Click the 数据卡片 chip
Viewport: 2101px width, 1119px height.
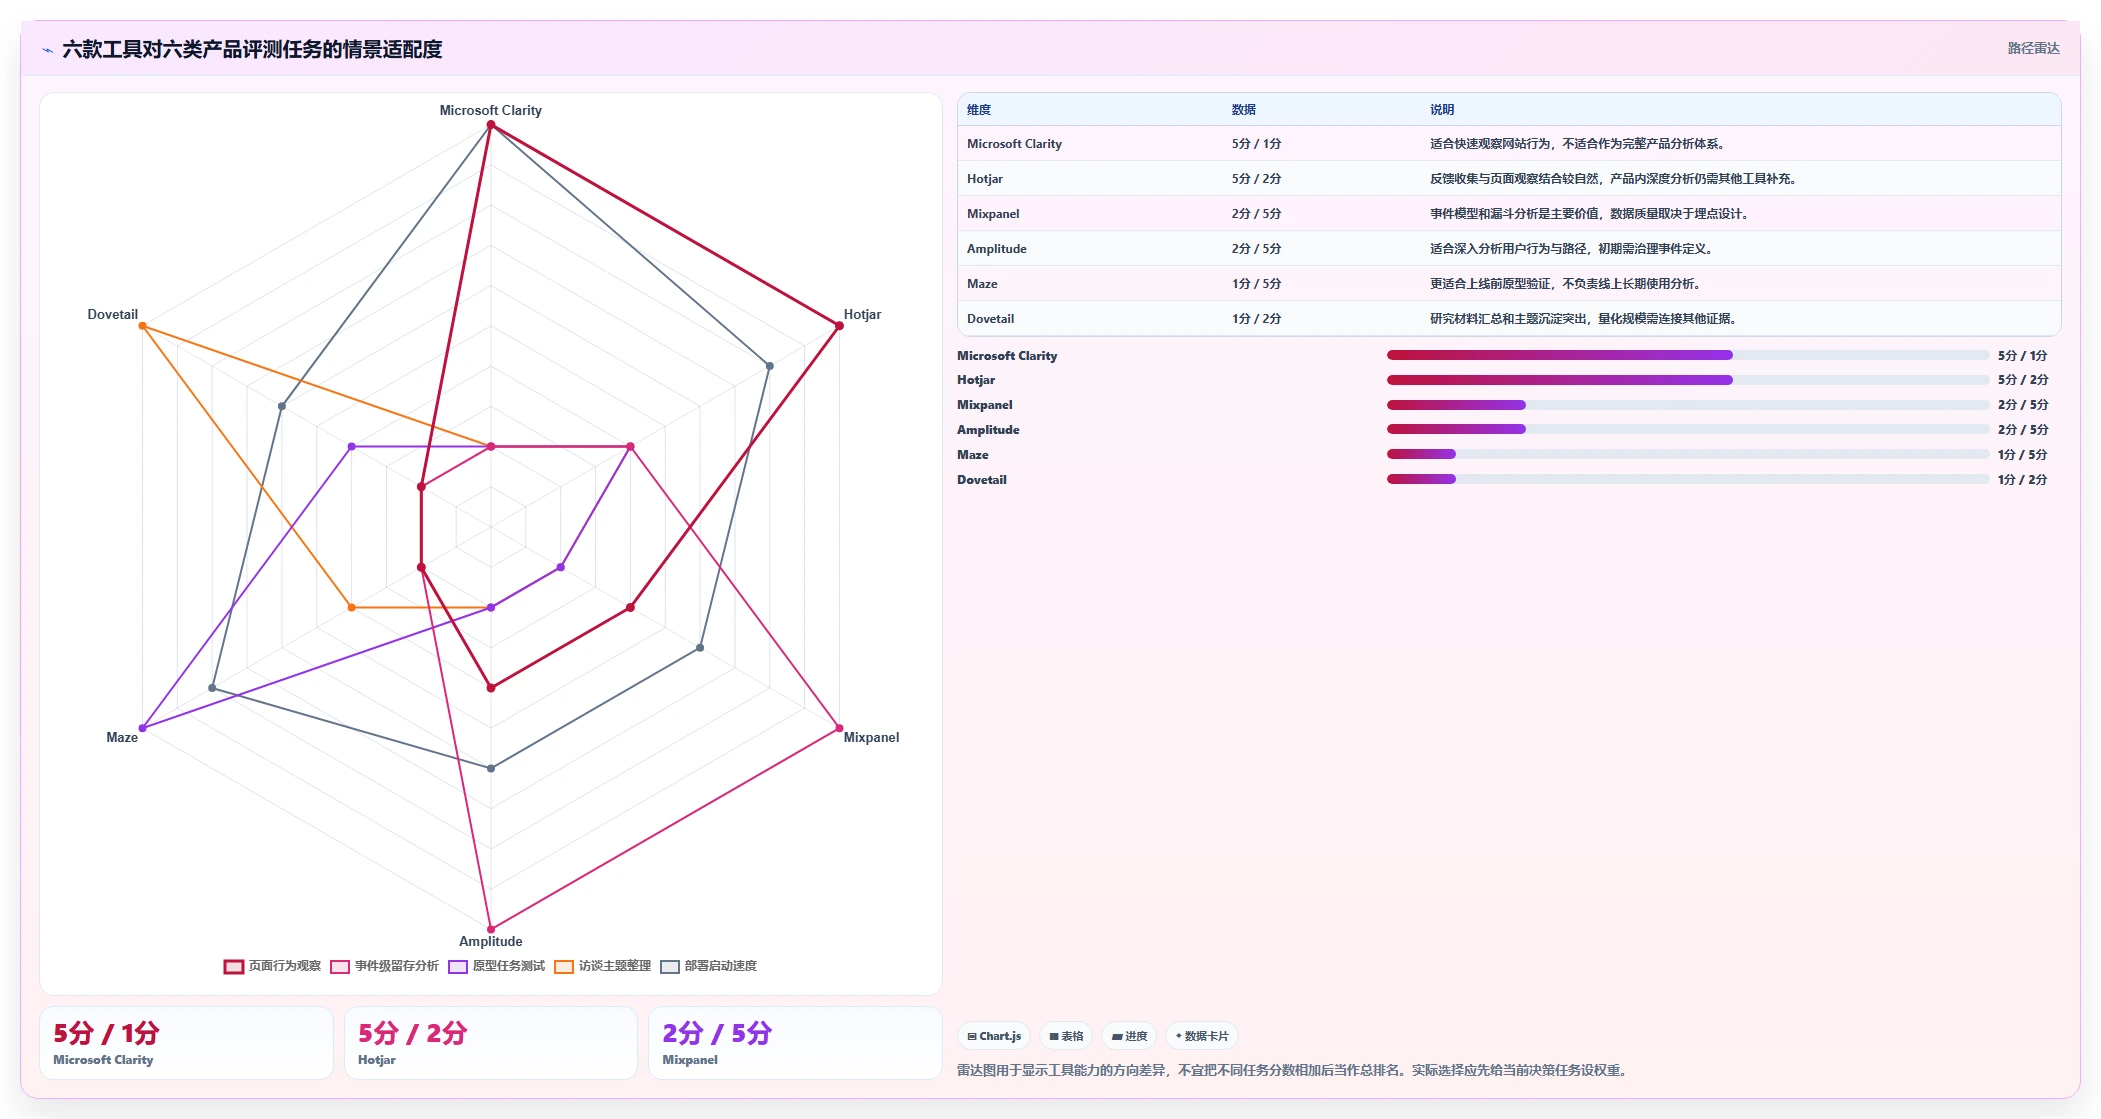point(1202,1036)
